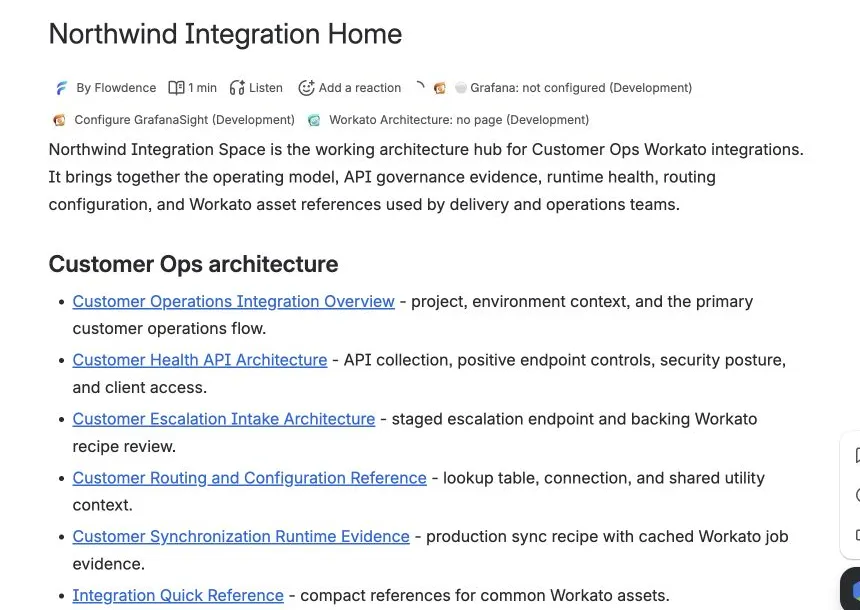Screen dimensions: 860x610
Task: Open Customer Operations Integration Overview link
Action: coord(234,301)
